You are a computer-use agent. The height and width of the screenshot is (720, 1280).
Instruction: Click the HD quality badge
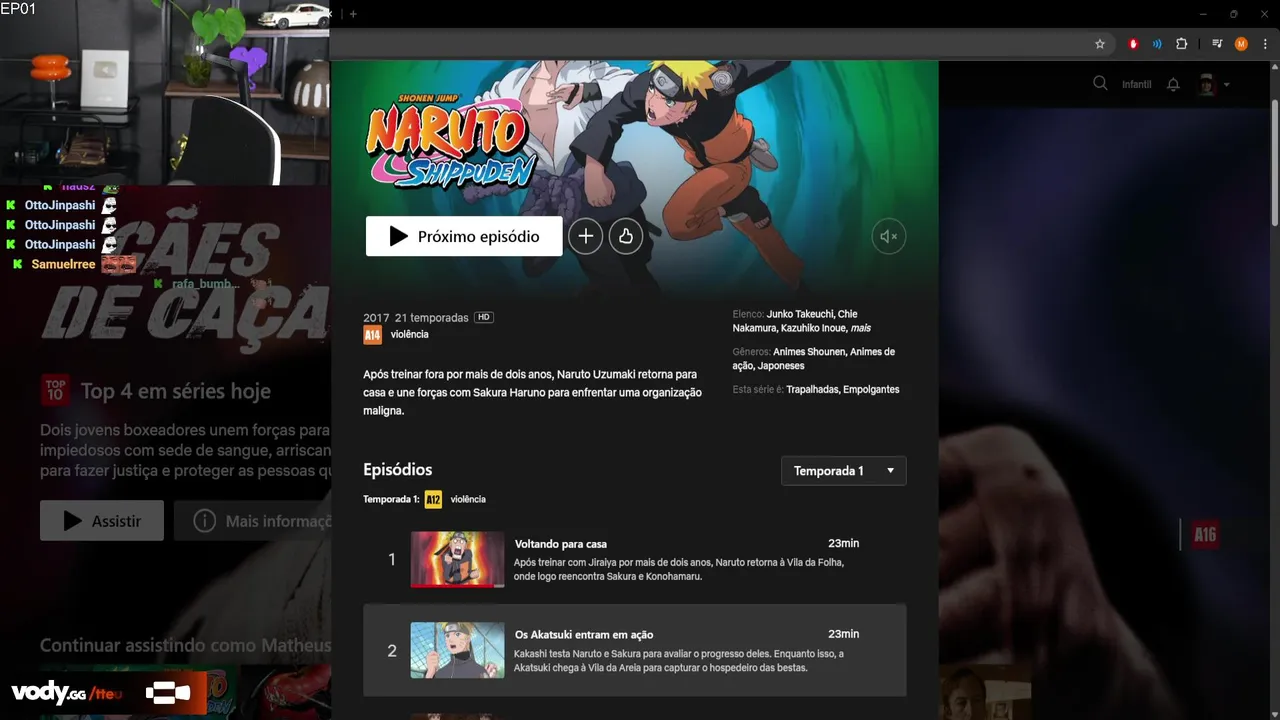click(484, 317)
